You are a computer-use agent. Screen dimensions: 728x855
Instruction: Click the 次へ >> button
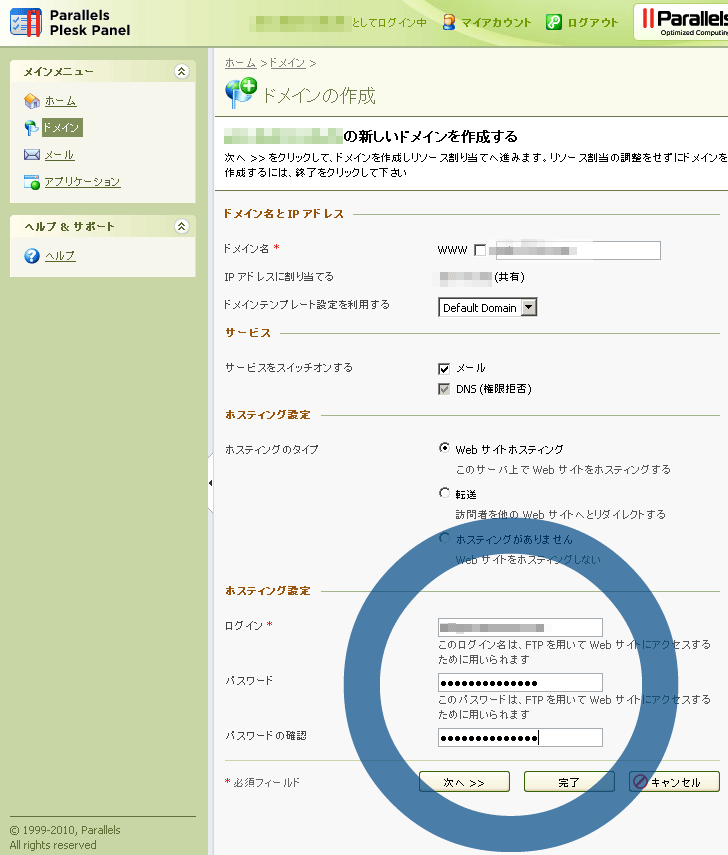[464, 782]
